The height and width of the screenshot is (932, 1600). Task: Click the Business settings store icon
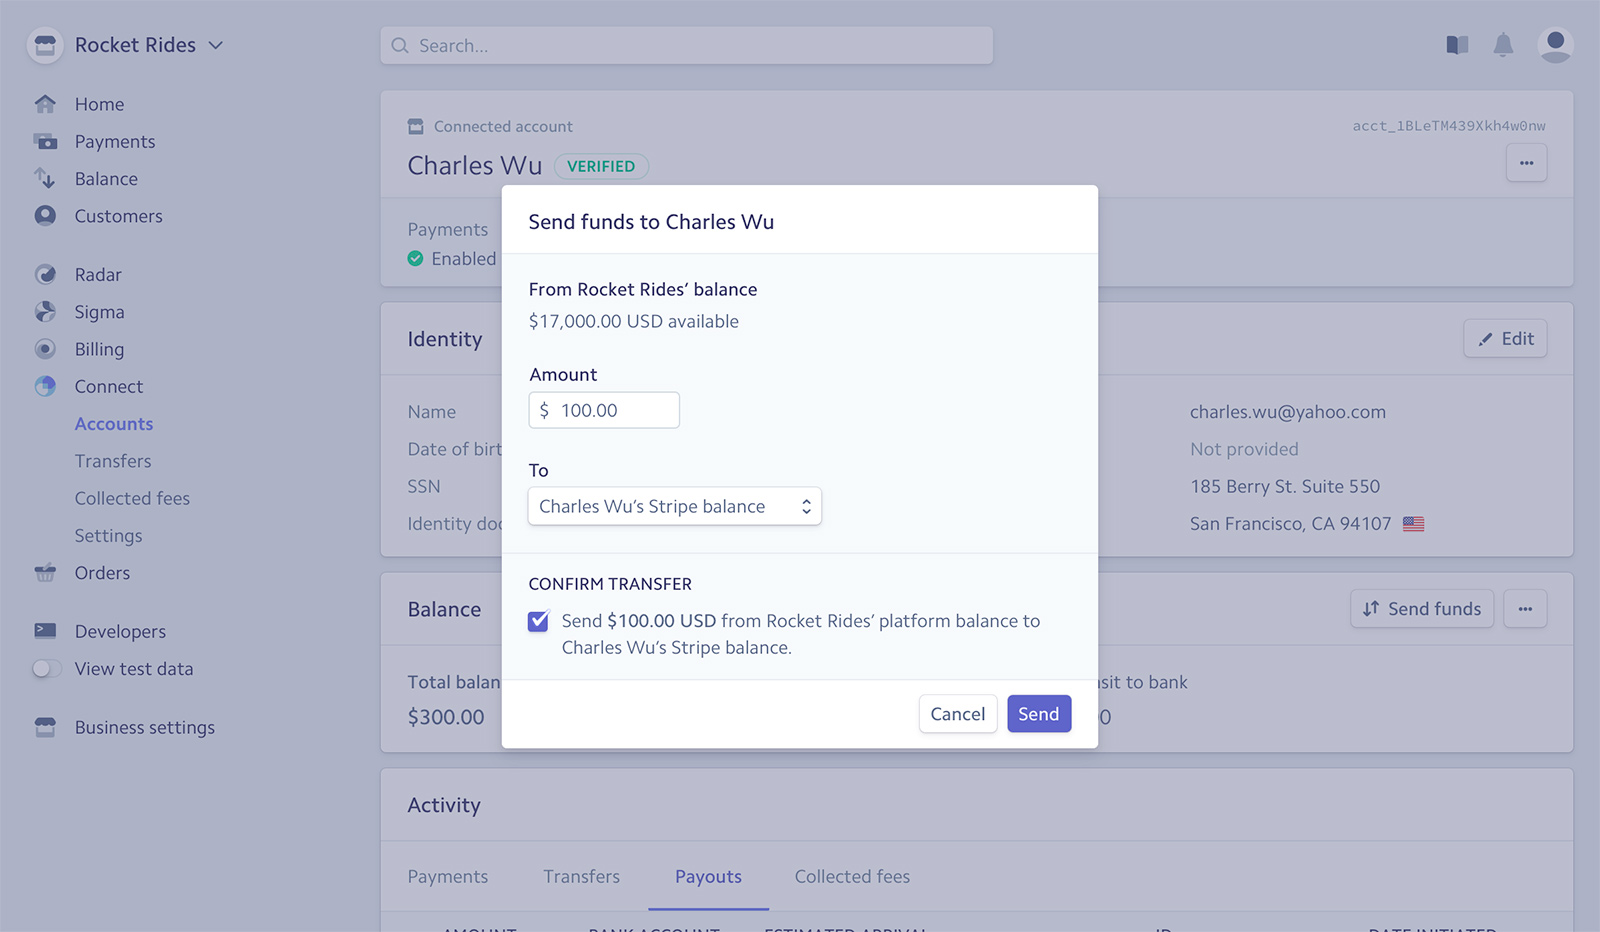(x=45, y=727)
